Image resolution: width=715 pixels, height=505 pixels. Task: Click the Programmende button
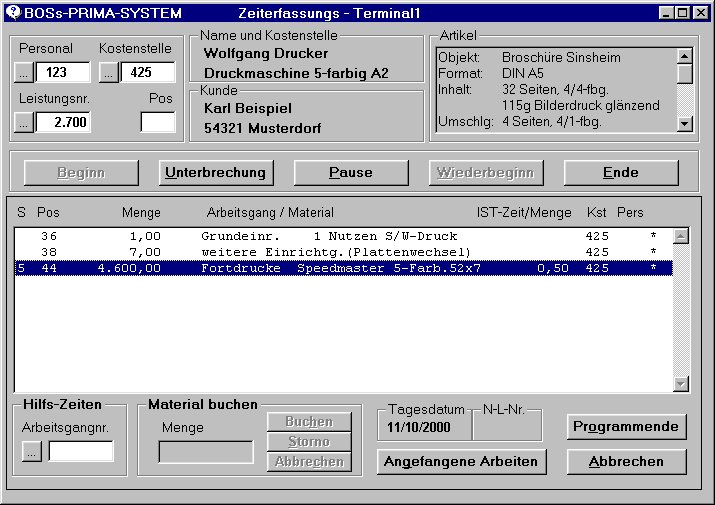pos(627,427)
